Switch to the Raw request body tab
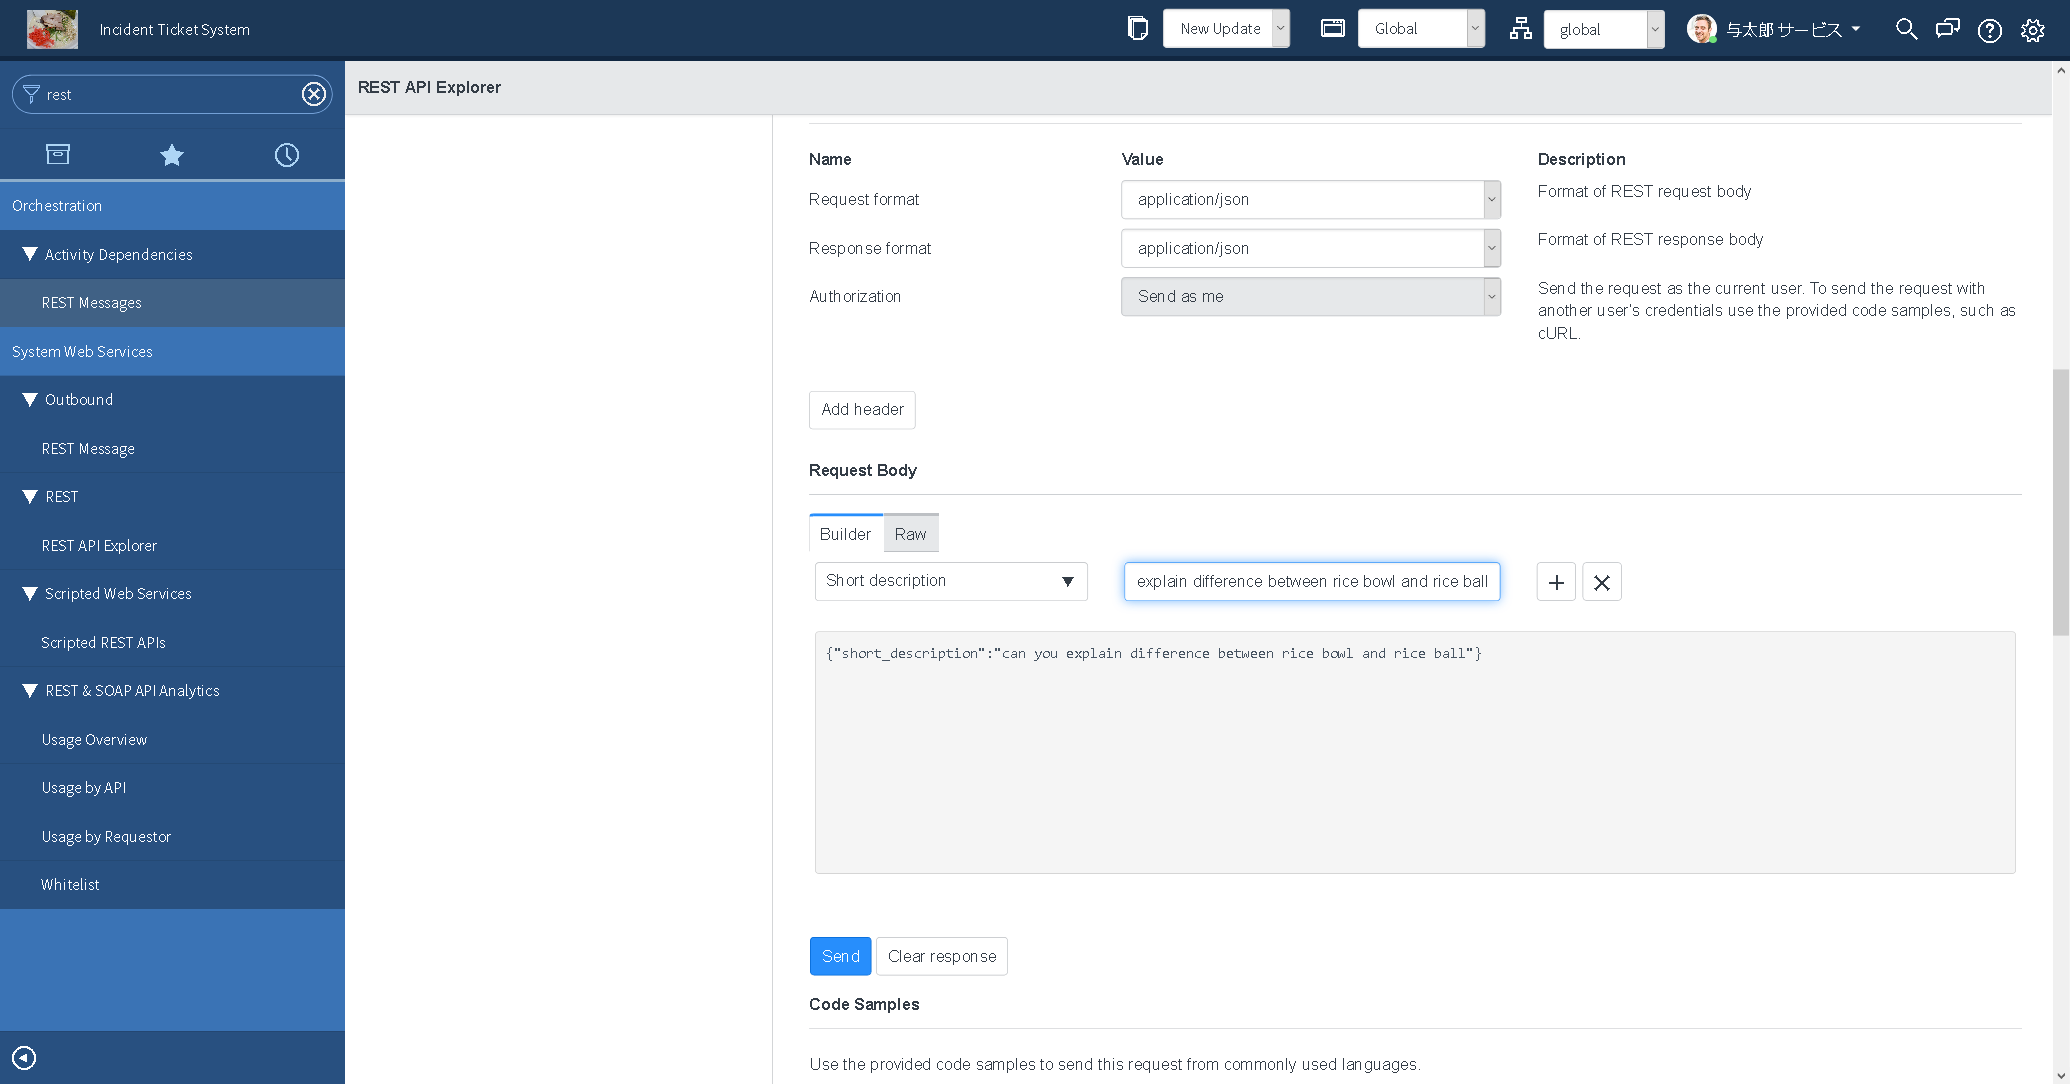2070x1084 pixels. click(910, 533)
